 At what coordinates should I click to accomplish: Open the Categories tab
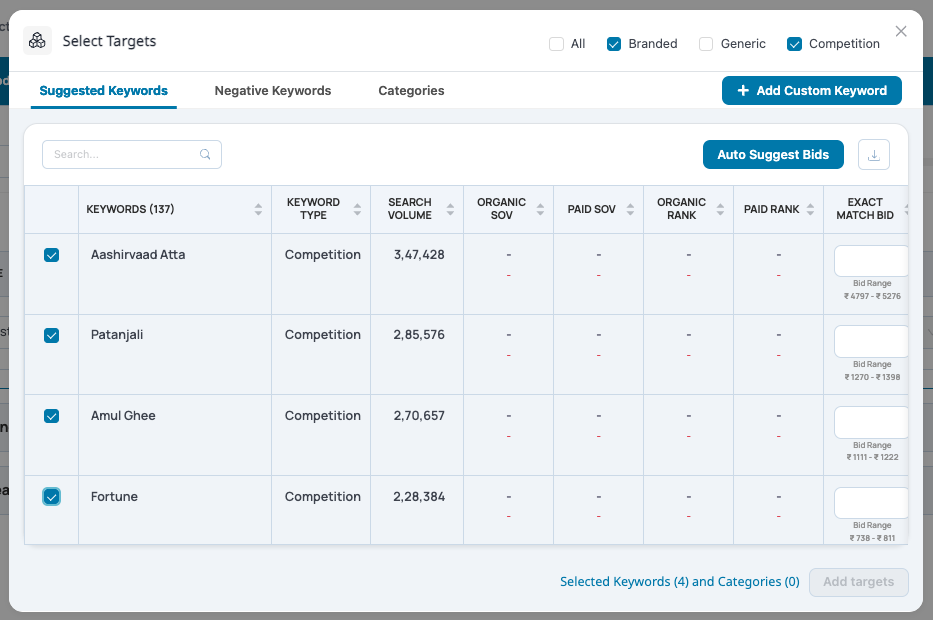point(411,90)
